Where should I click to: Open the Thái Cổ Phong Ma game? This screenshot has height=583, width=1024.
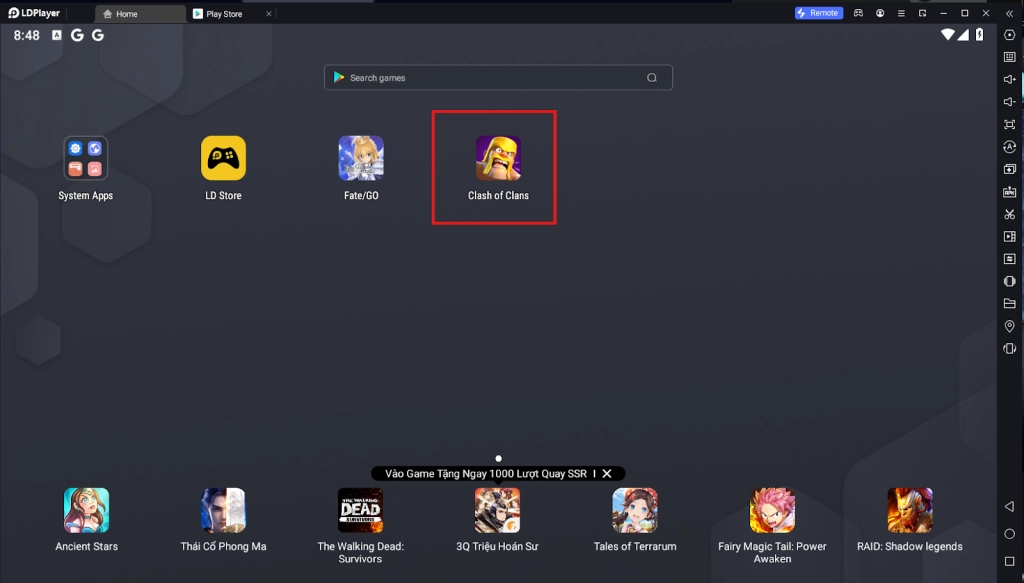pyautogui.click(x=223, y=510)
